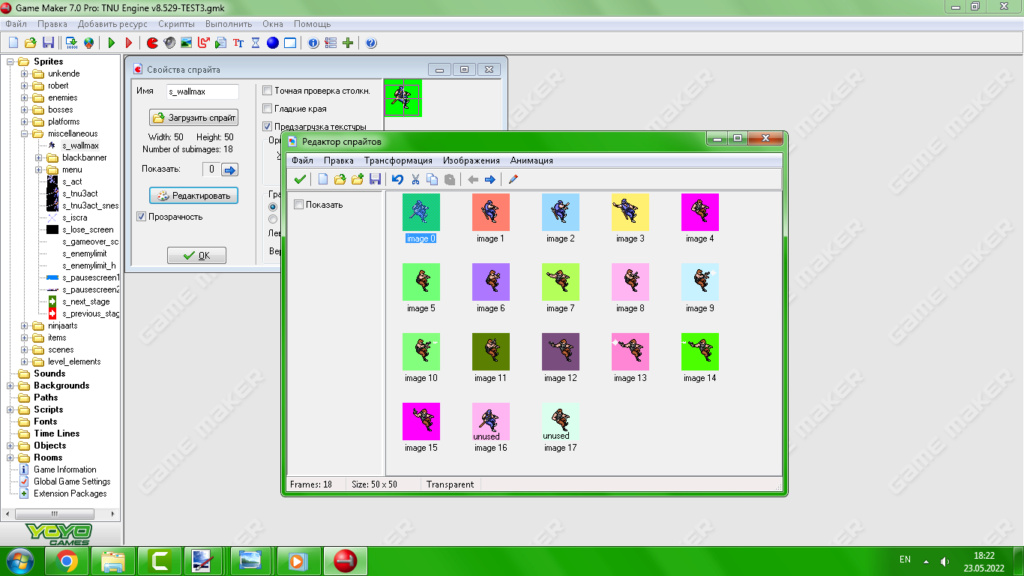Open Windows Start menu
1024x576 pixels.
(x=20, y=561)
